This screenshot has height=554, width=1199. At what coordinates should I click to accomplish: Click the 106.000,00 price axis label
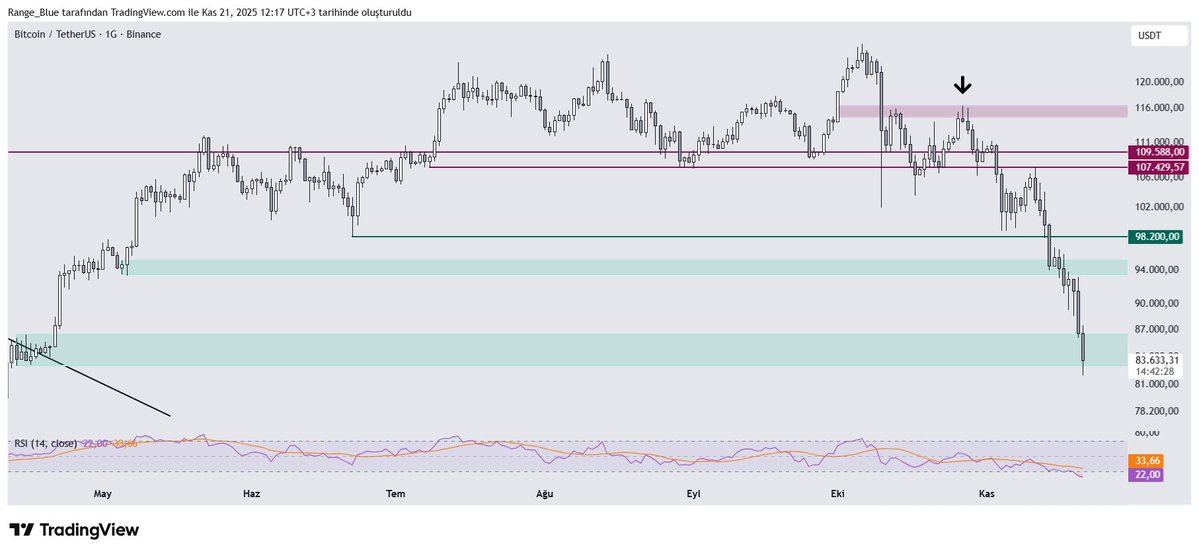coord(1158,178)
